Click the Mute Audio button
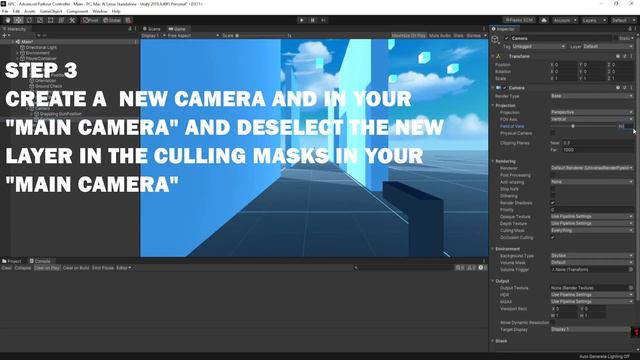 pyautogui.click(x=440, y=36)
